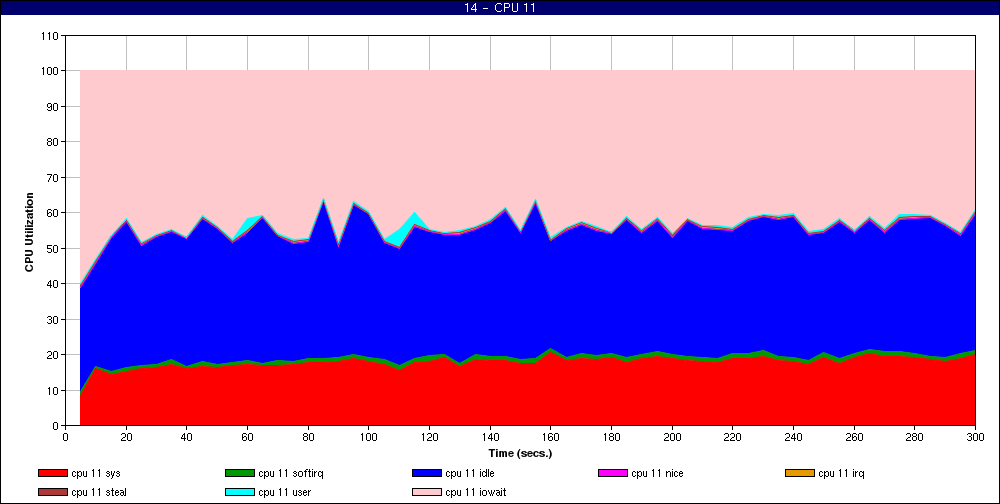Click the x-axis tick value 0
The height and width of the screenshot is (504, 1000).
[65, 438]
